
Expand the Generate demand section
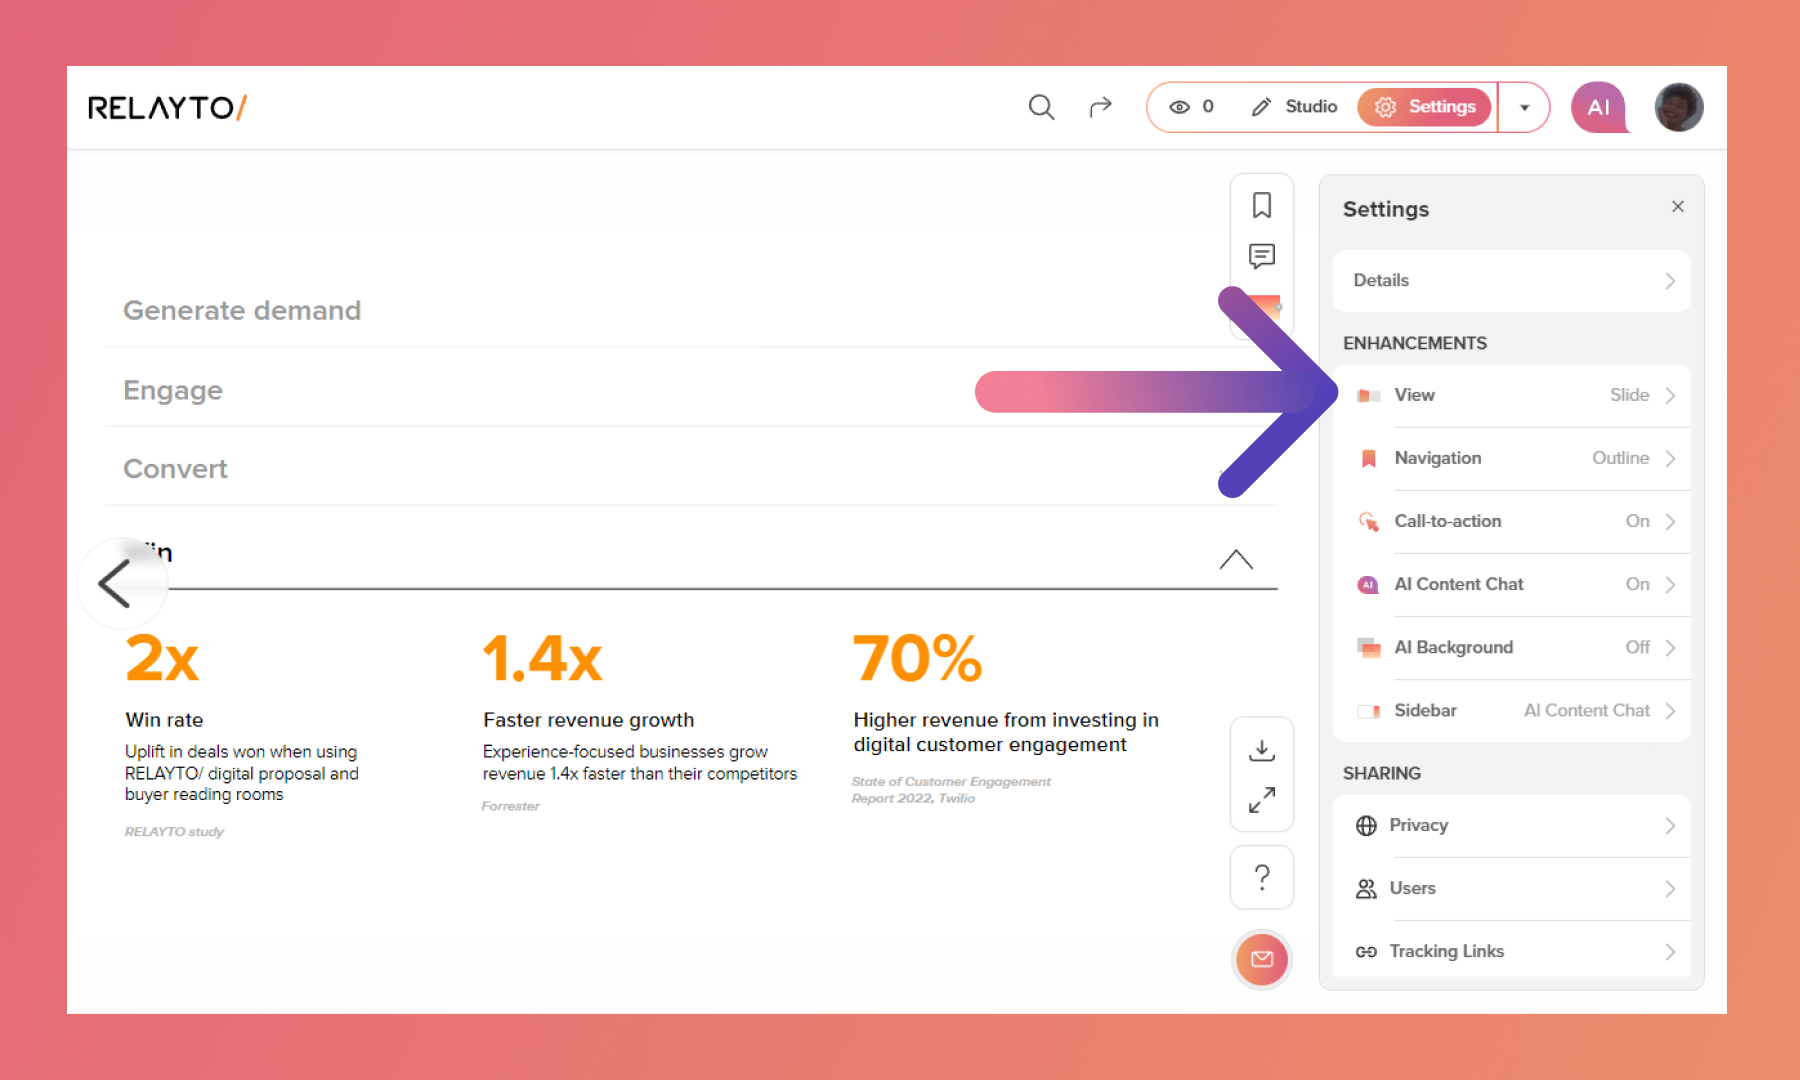[x=690, y=310]
